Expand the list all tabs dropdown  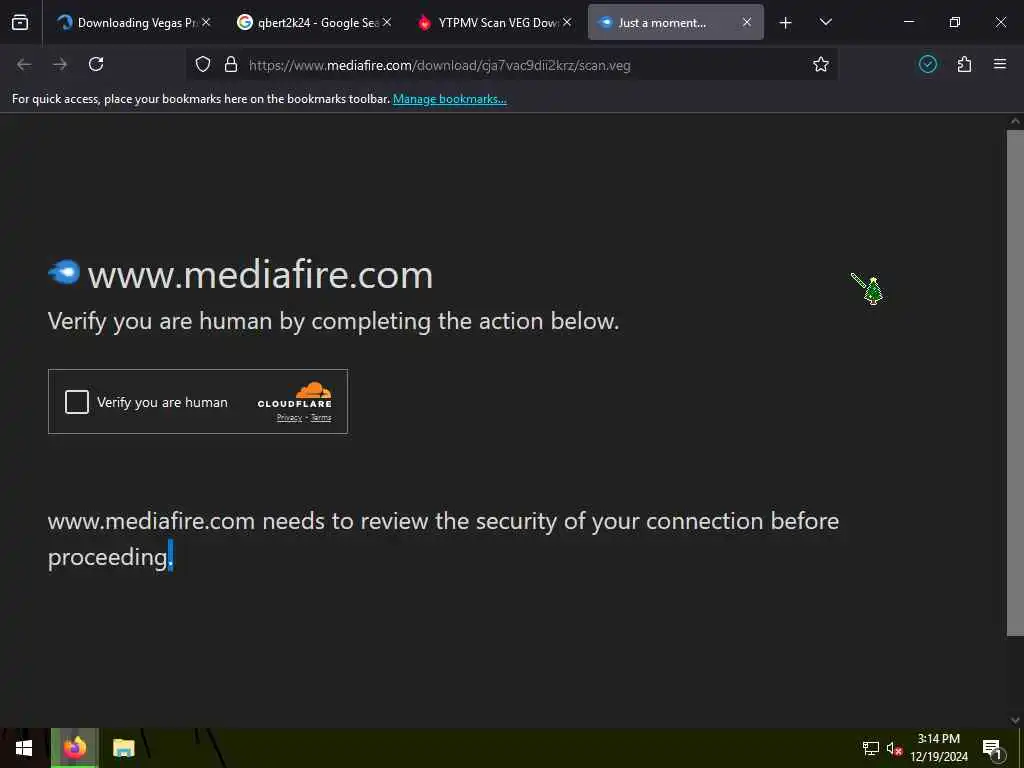[825, 22]
